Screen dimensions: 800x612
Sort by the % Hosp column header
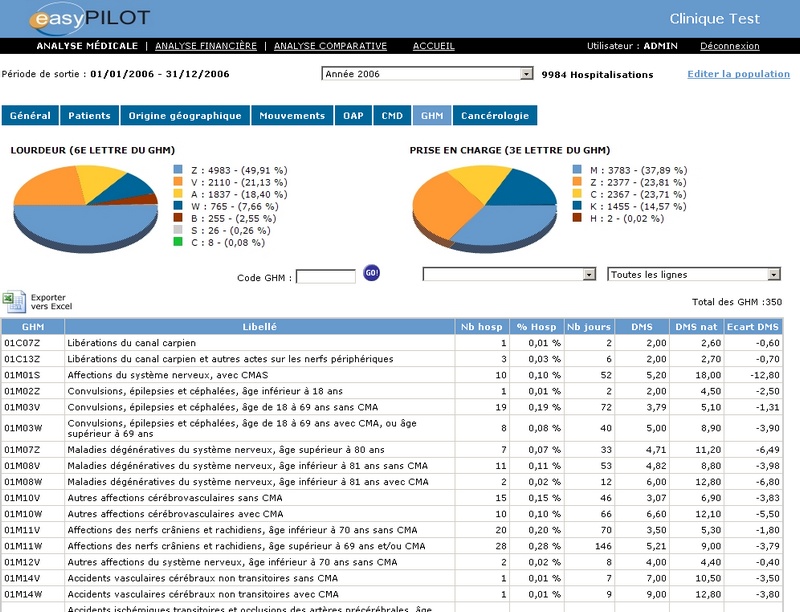tap(536, 327)
